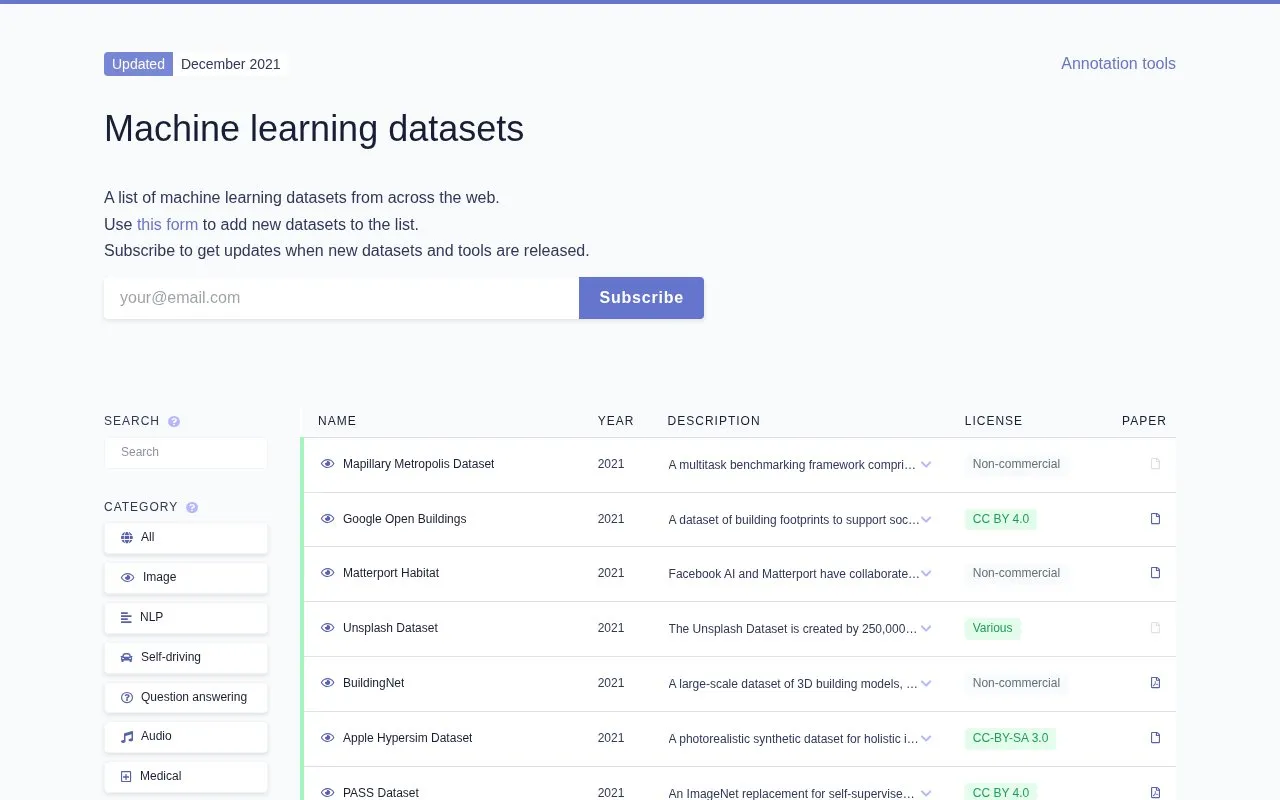Open the paper icon for Matterport Habitat
Screen dimensions: 1280x800
(1155, 573)
